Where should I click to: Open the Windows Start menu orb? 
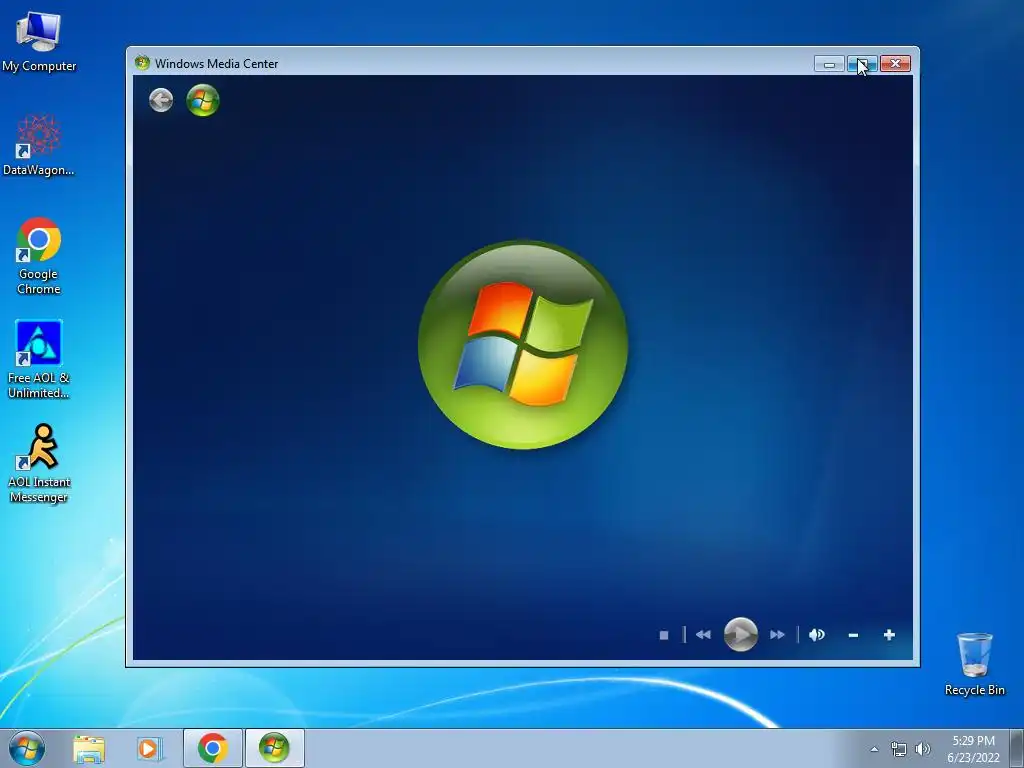tap(27, 748)
